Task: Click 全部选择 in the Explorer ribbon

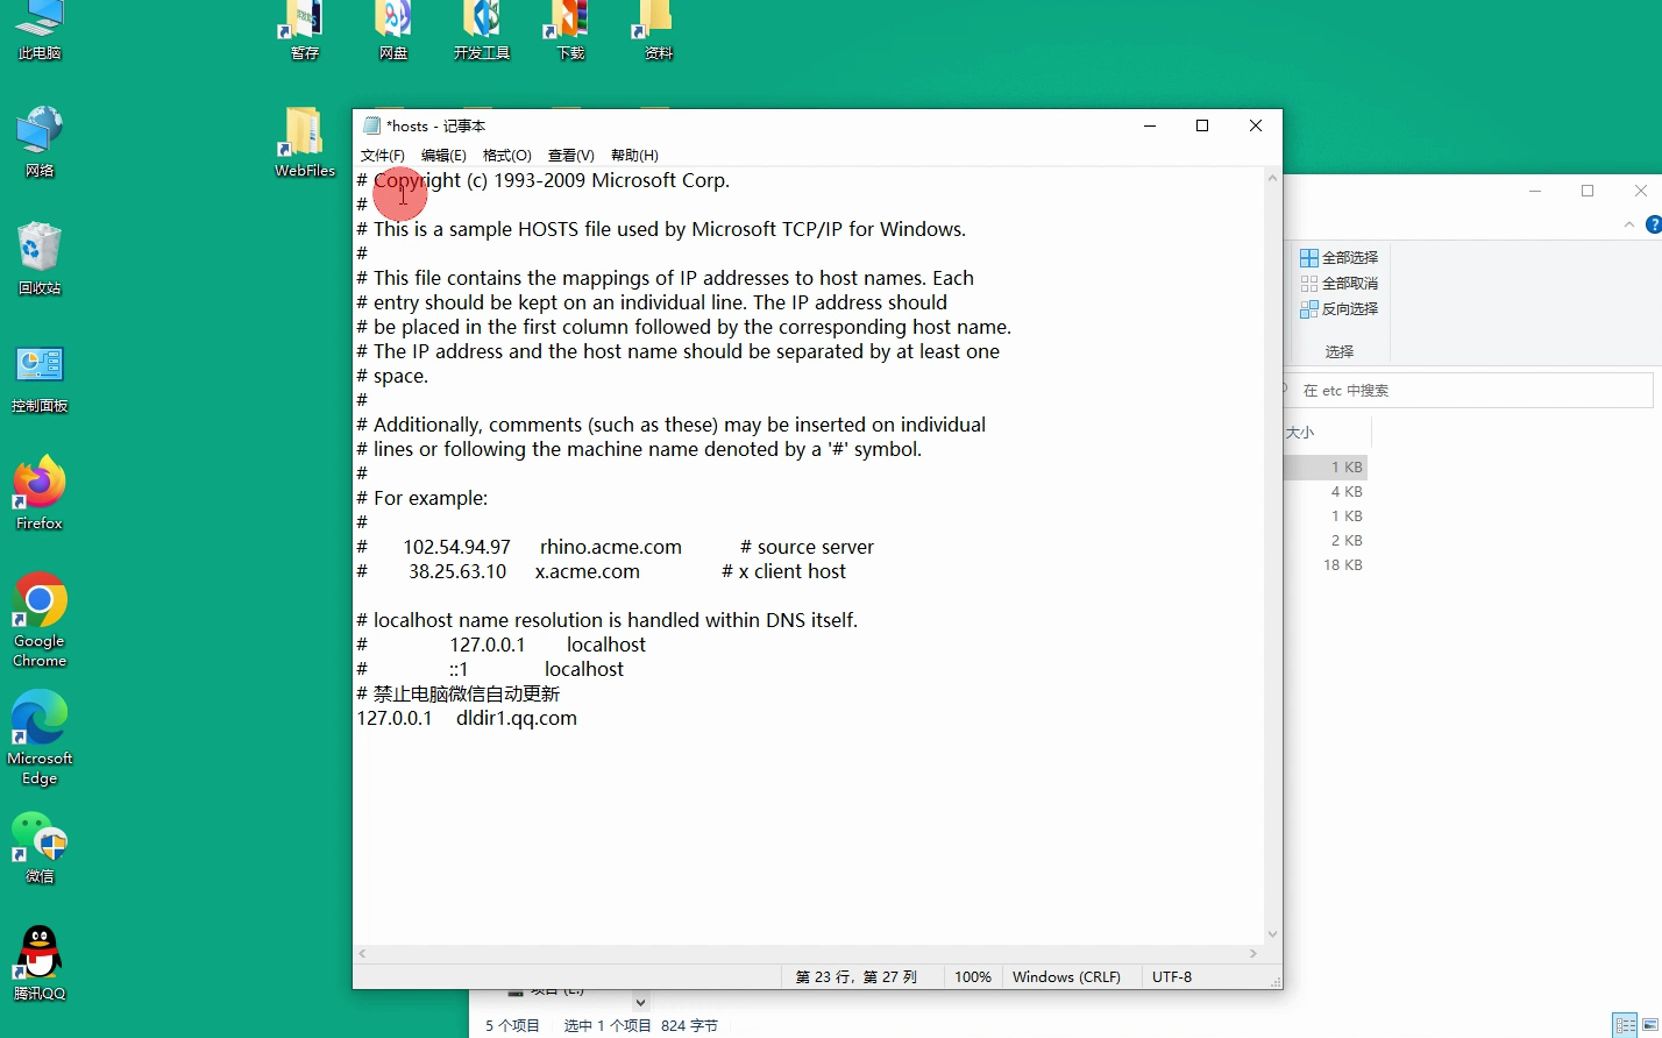Action: (1339, 257)
